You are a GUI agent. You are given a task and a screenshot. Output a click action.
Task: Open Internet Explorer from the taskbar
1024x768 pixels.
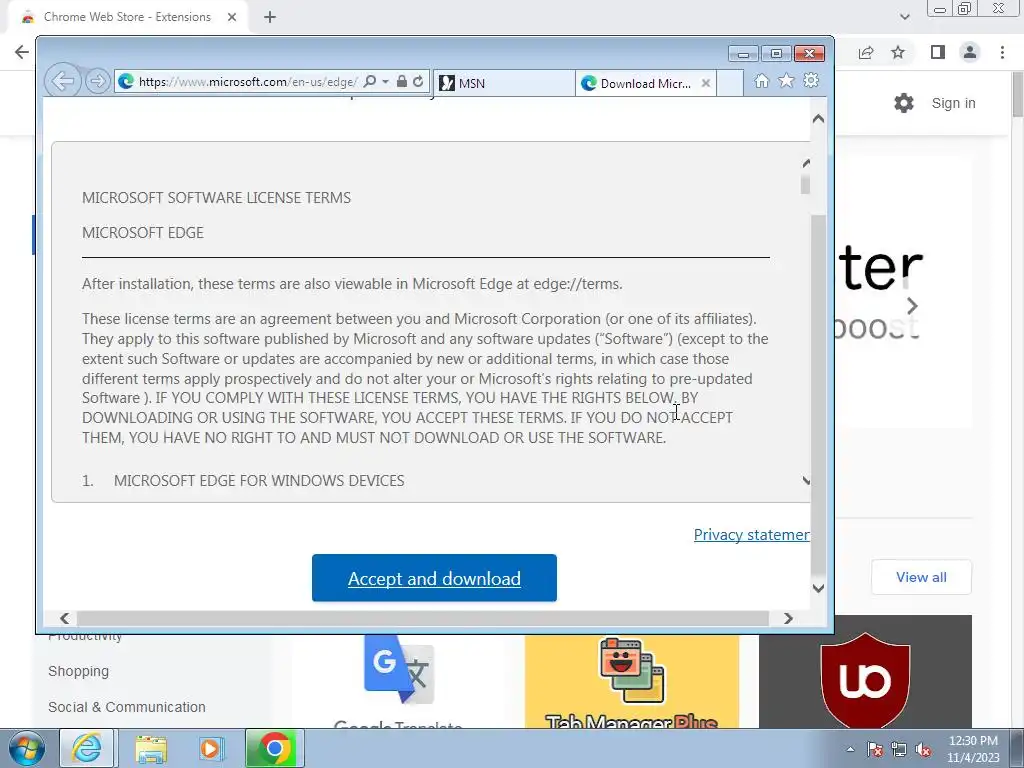tap(87, 748)
